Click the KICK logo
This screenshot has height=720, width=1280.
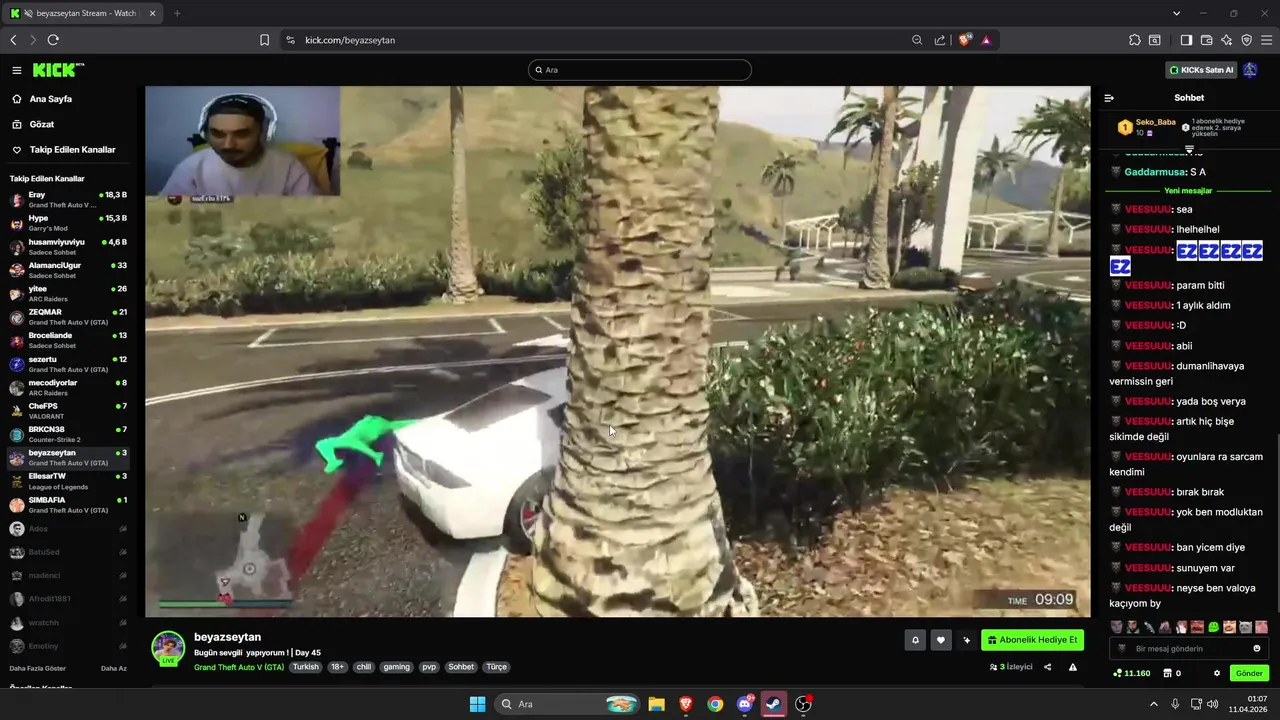[58, 70]
